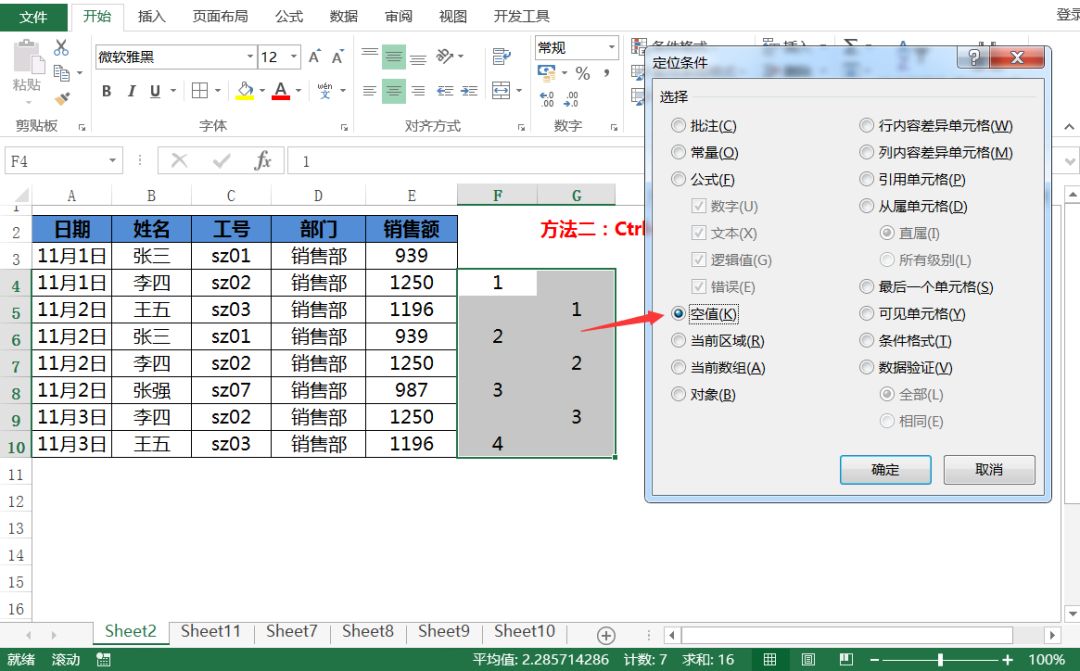Open the borders dropdown arrow
The width and height of the screenshot is (1080, 671).
coord(218,91)
